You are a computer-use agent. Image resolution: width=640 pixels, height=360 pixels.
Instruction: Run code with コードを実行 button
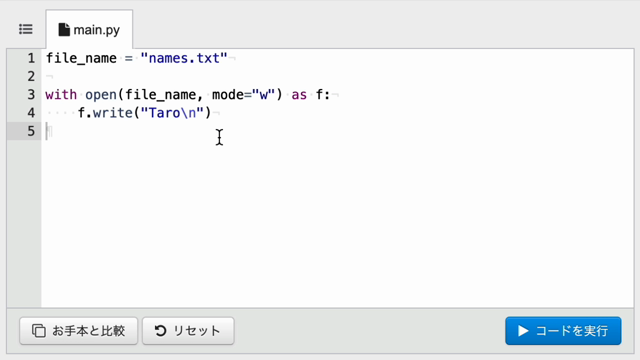[x=563, y=331]
